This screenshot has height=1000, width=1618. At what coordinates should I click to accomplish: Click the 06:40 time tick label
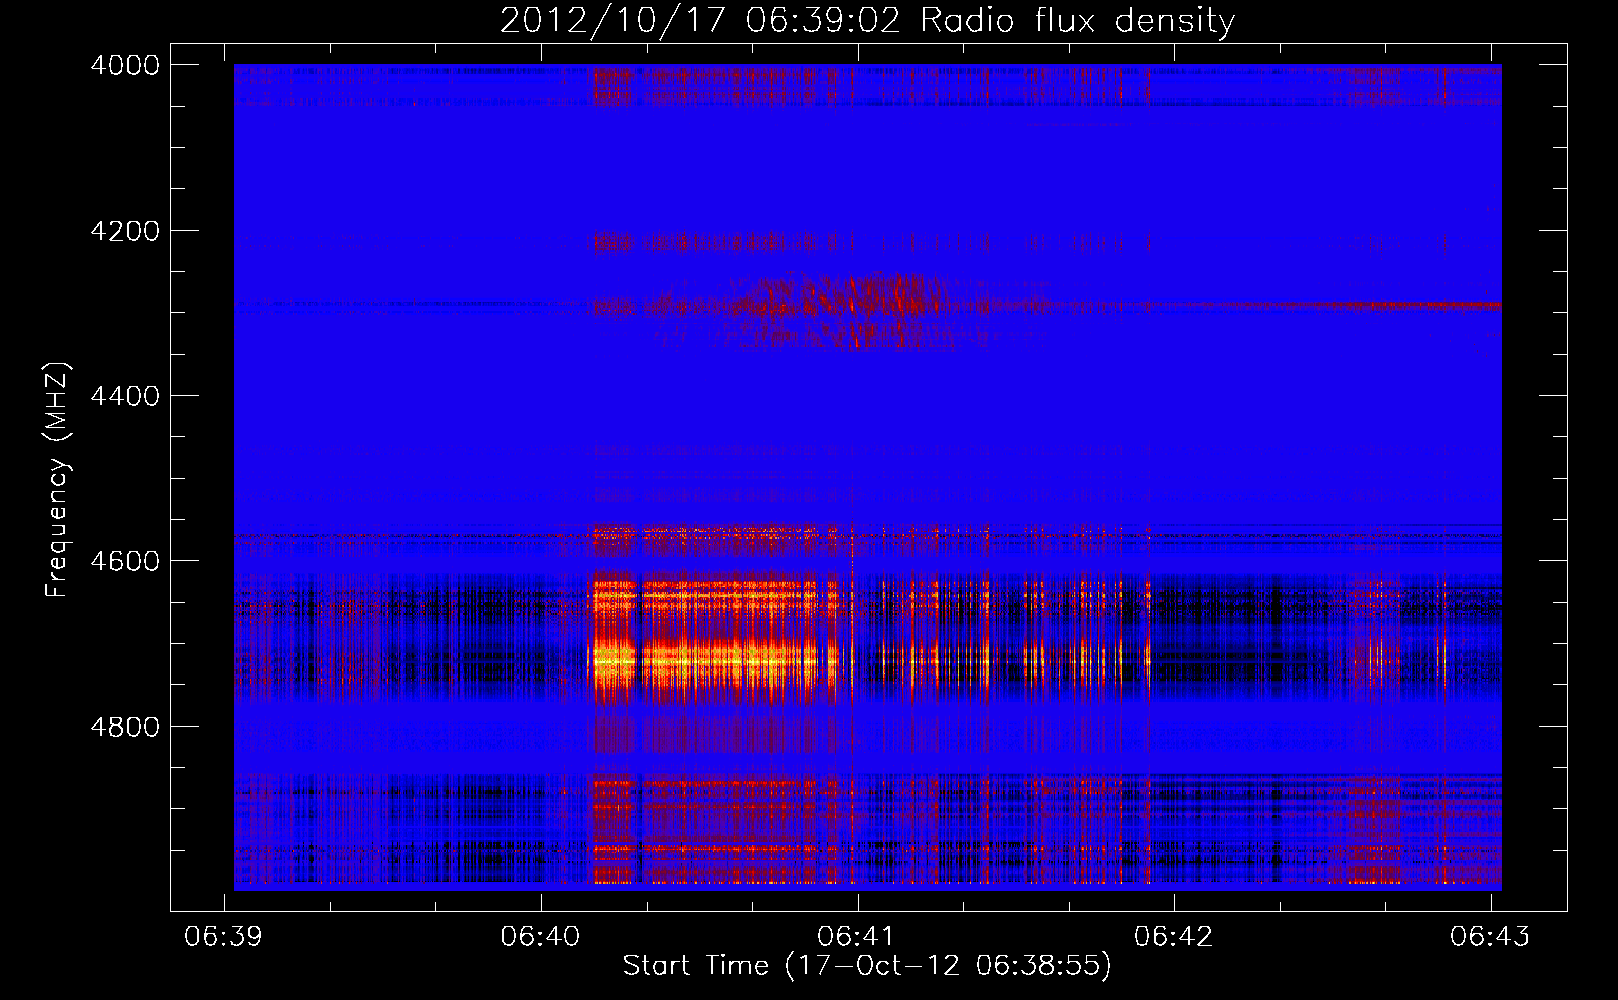coord(541,936)
